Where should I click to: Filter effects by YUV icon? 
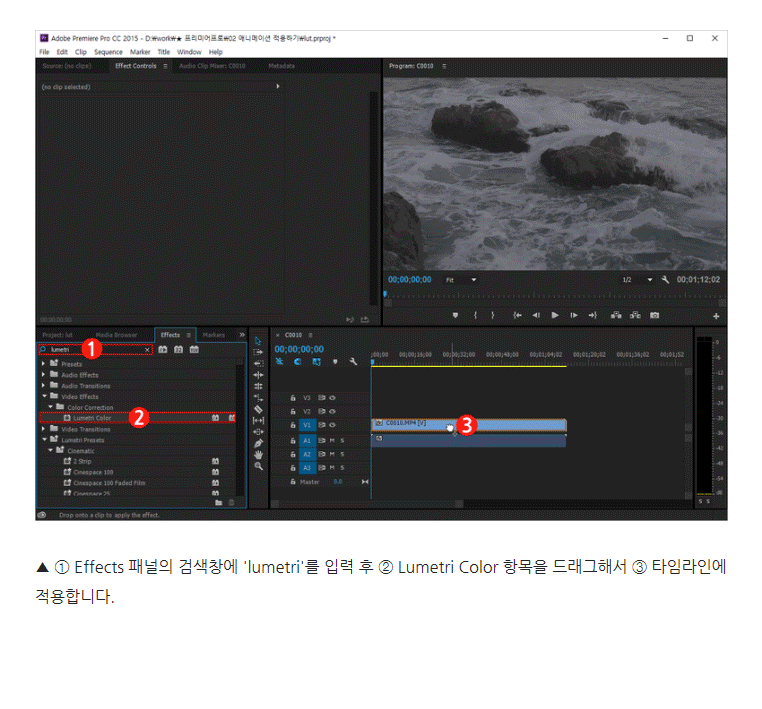click(194, 349)
